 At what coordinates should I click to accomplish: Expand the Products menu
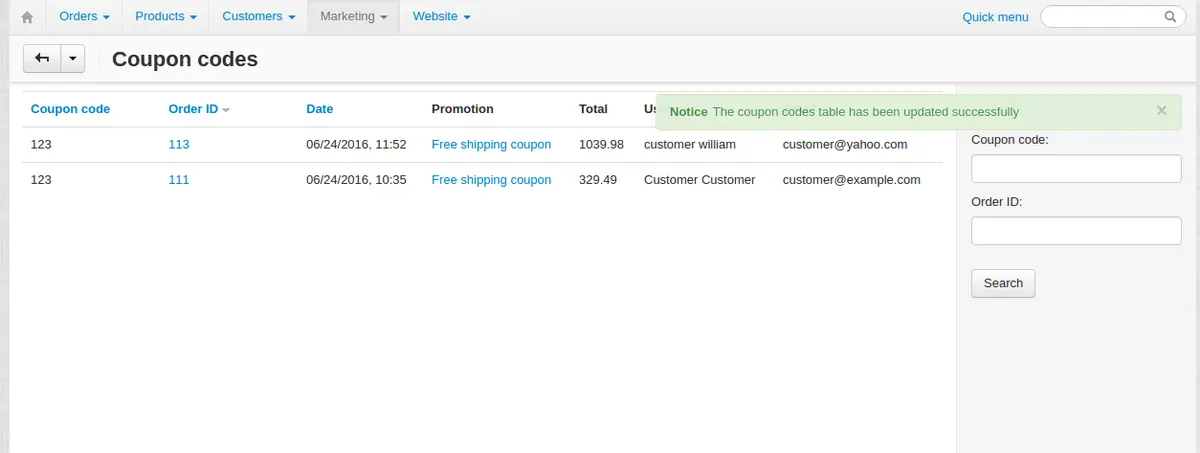(x=166, y=17)
